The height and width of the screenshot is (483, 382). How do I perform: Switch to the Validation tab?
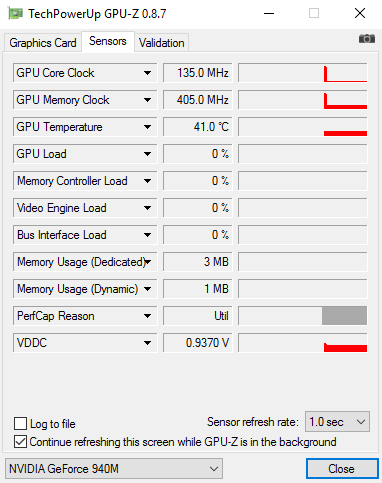tap(162, 43)
